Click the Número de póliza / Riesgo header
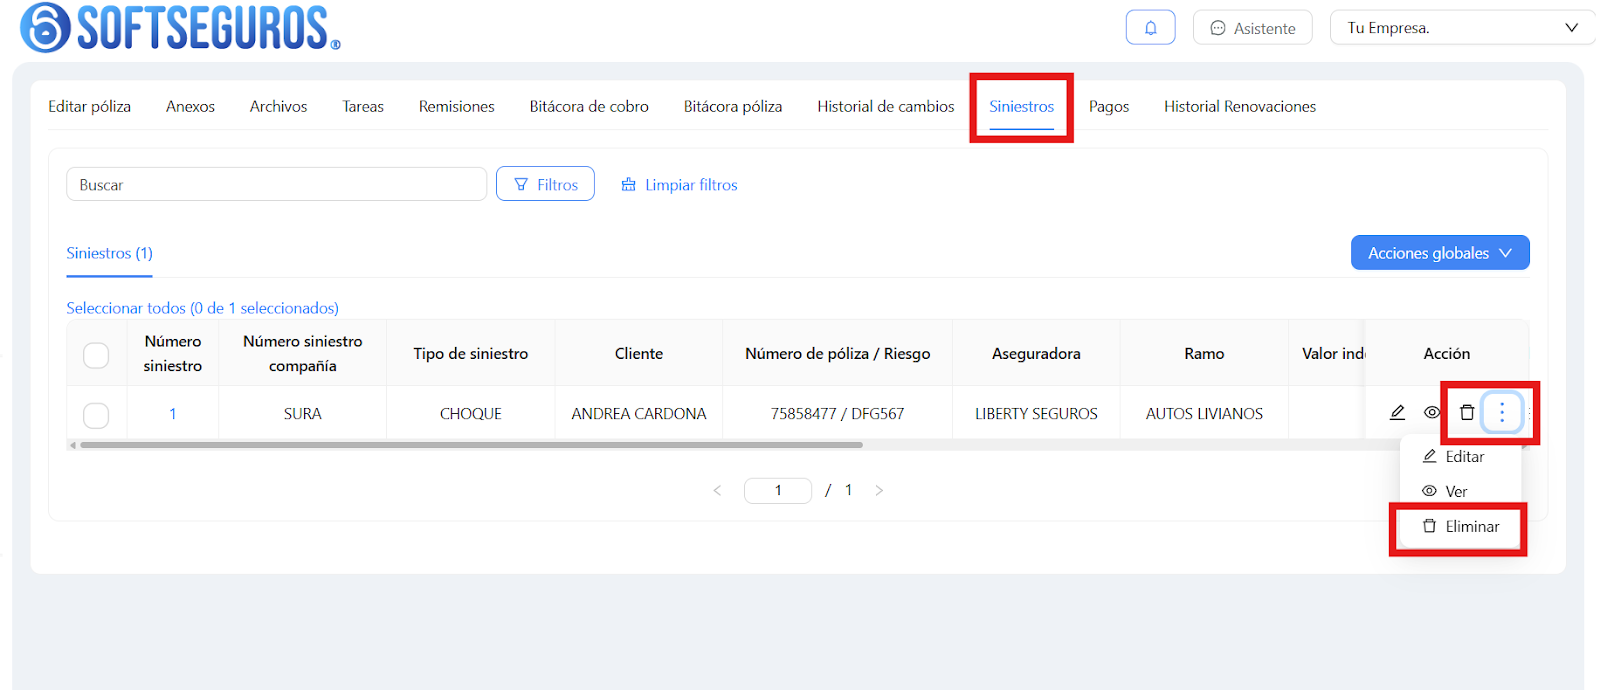Image resolution: width=1600 pixels, height=690 pixels. point(837,353)
